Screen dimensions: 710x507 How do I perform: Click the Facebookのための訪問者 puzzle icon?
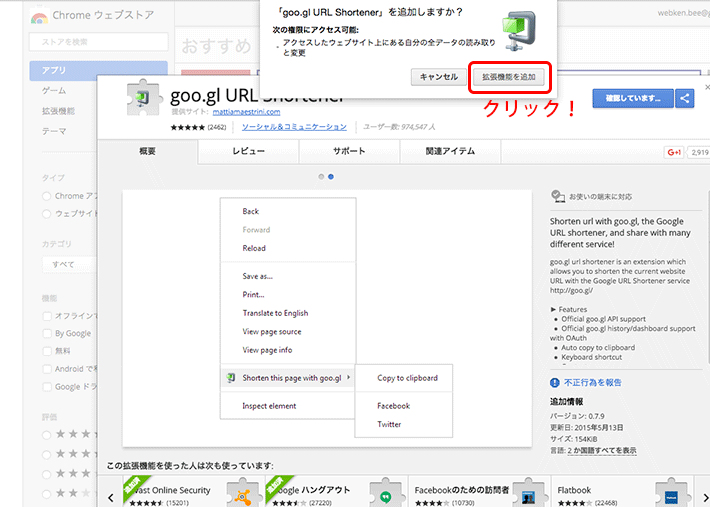[x=528, y=495]
